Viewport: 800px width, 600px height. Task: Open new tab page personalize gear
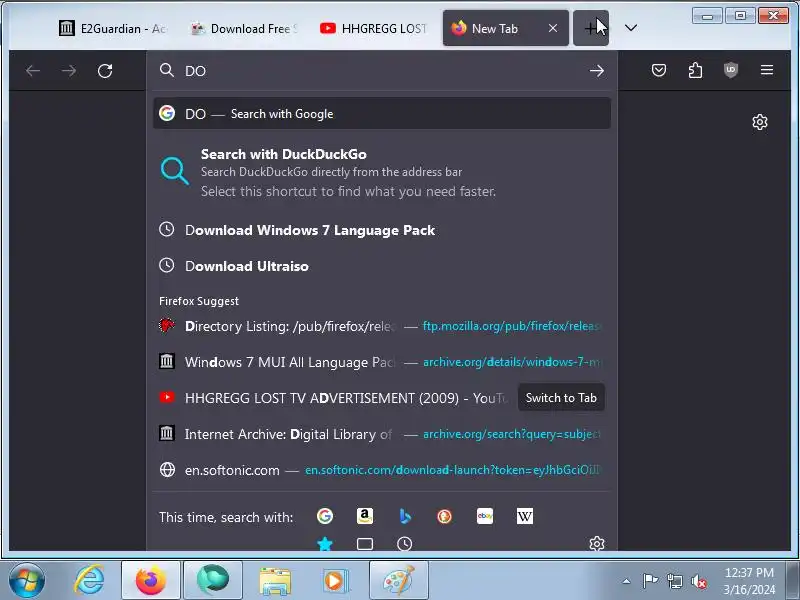point(760,122)
